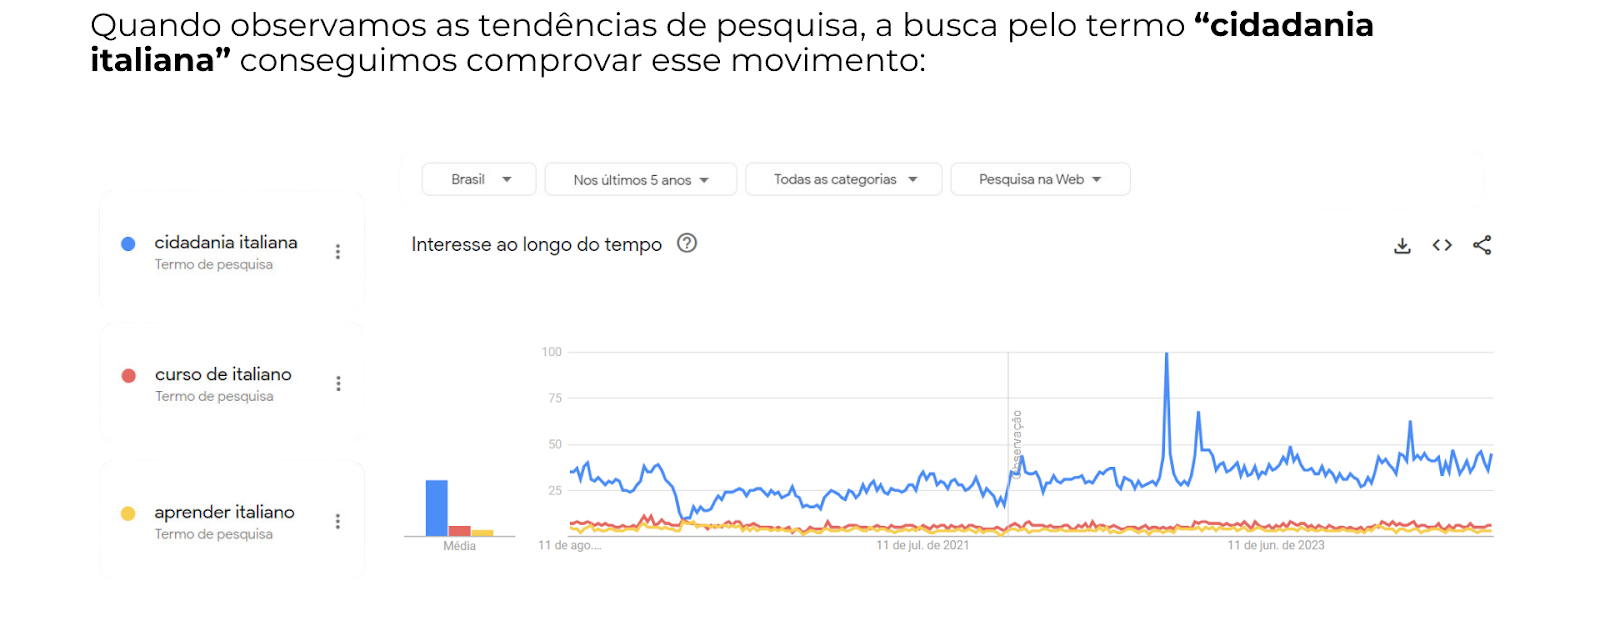Click the blue dot for "cidadania italiana"

tap(129, 243)
